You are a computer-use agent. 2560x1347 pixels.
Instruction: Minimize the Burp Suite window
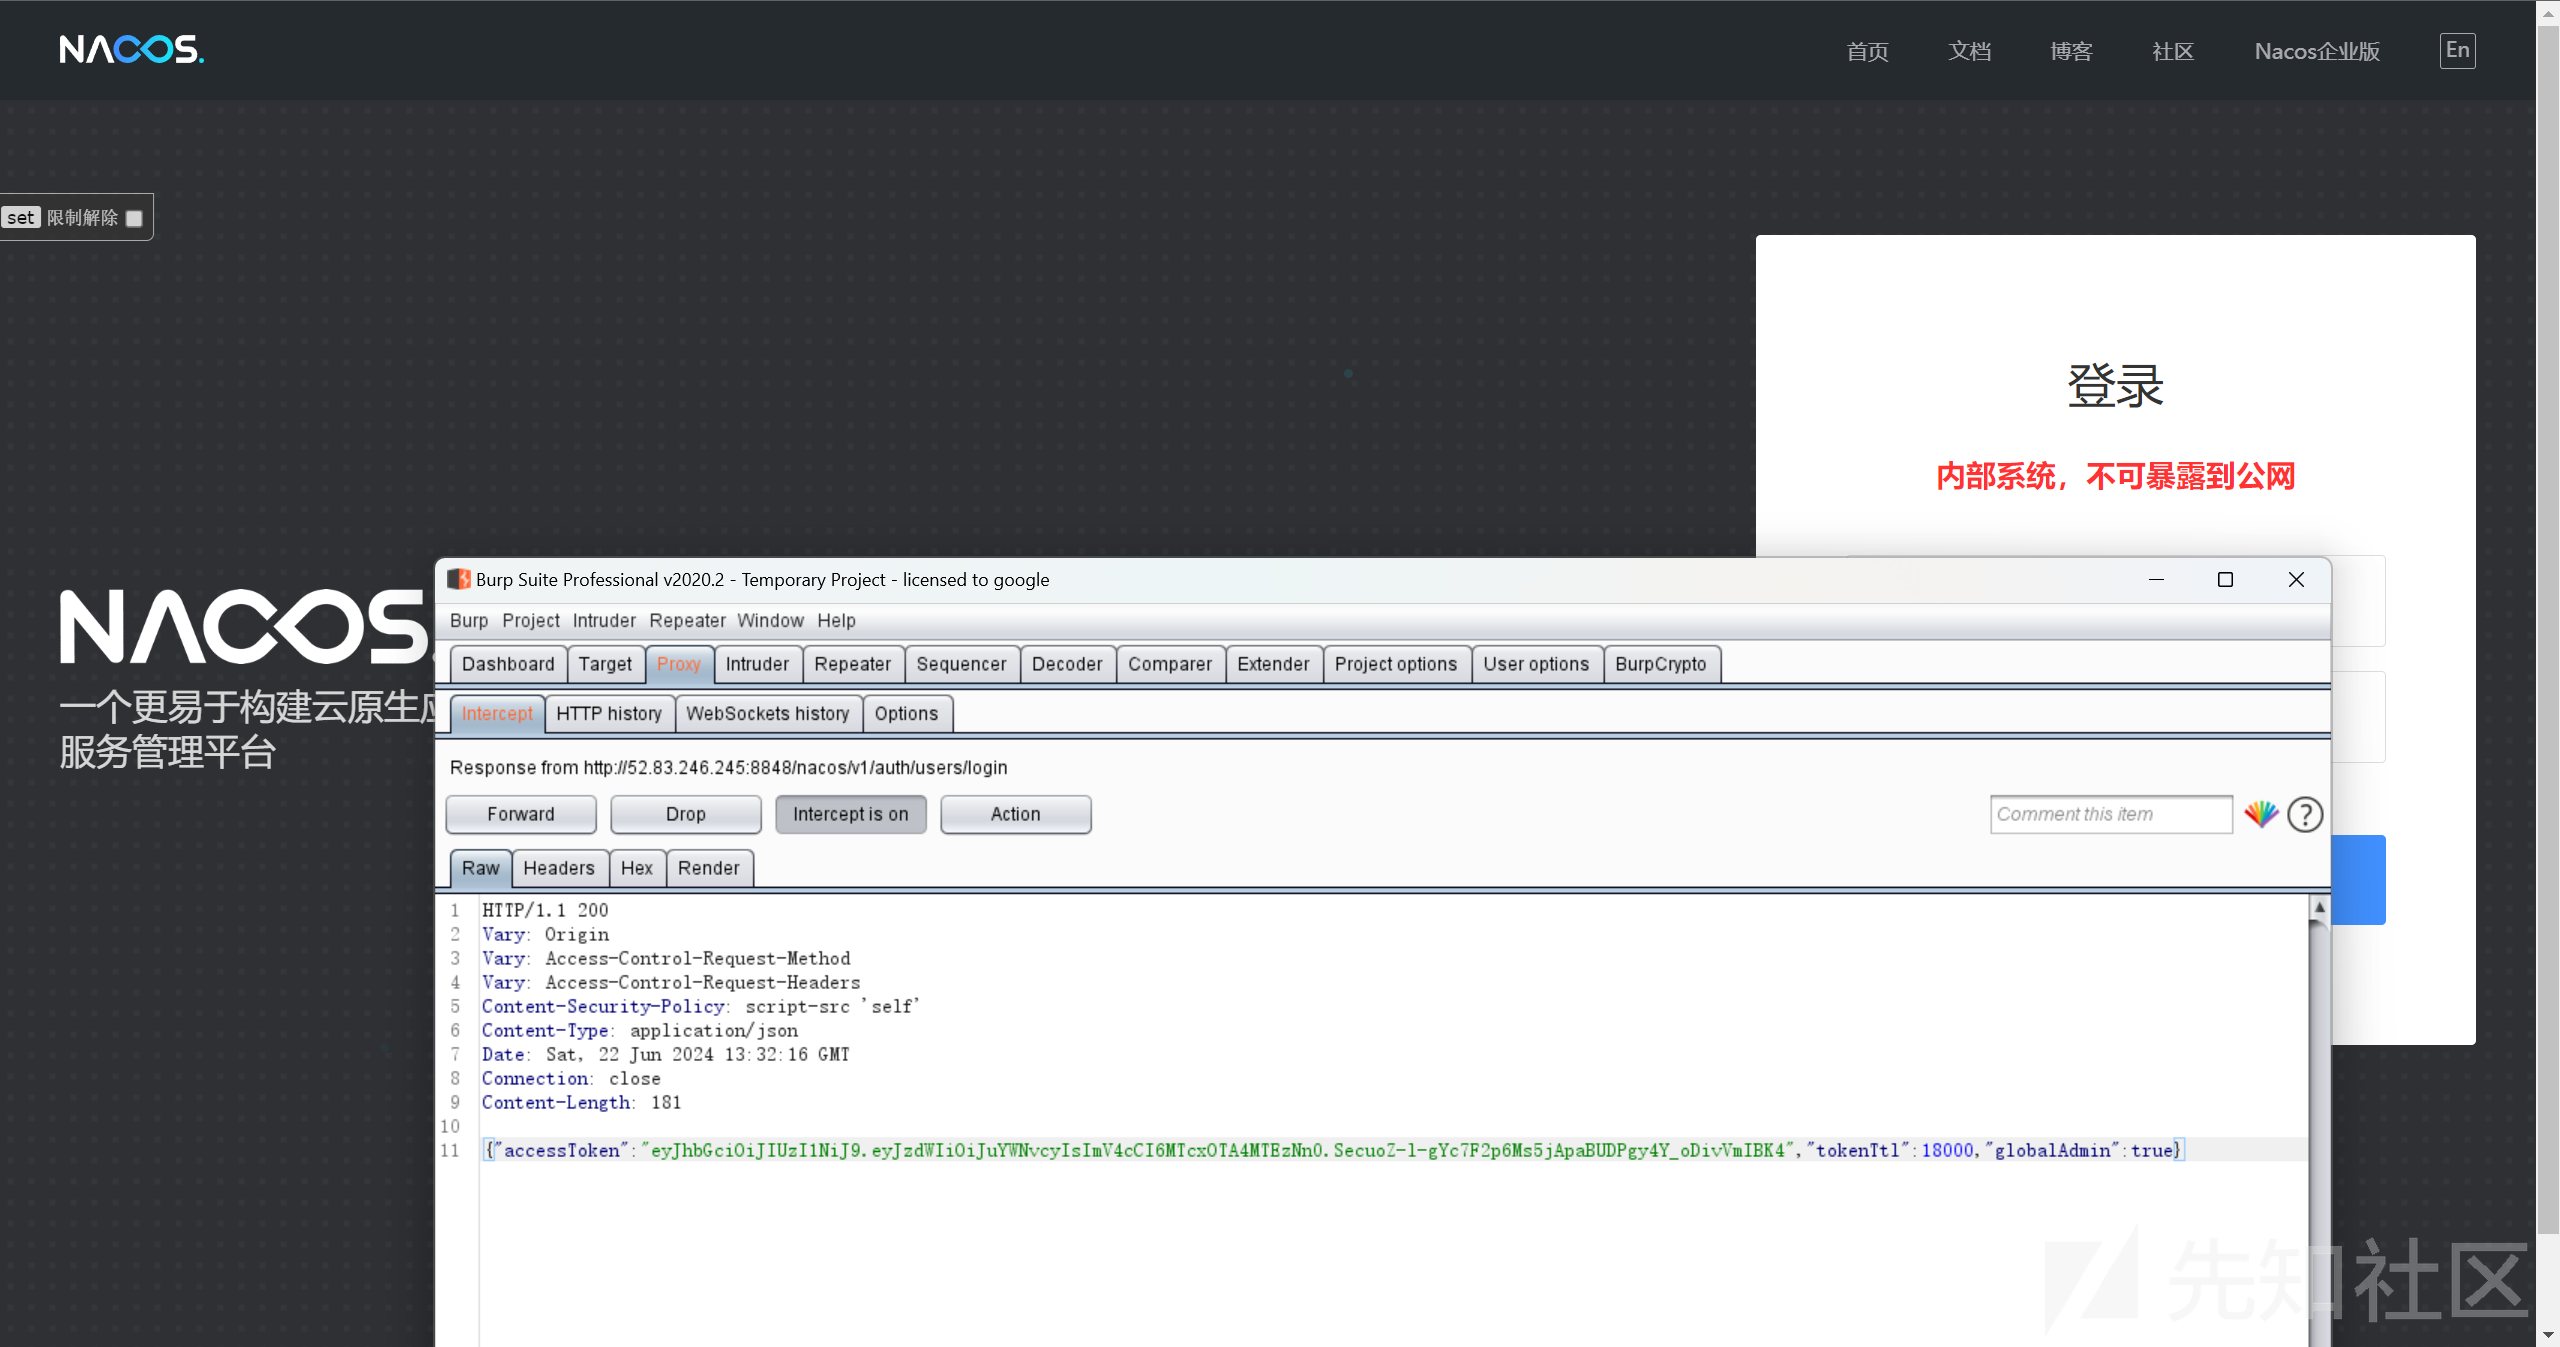[x=2156, y=579]
